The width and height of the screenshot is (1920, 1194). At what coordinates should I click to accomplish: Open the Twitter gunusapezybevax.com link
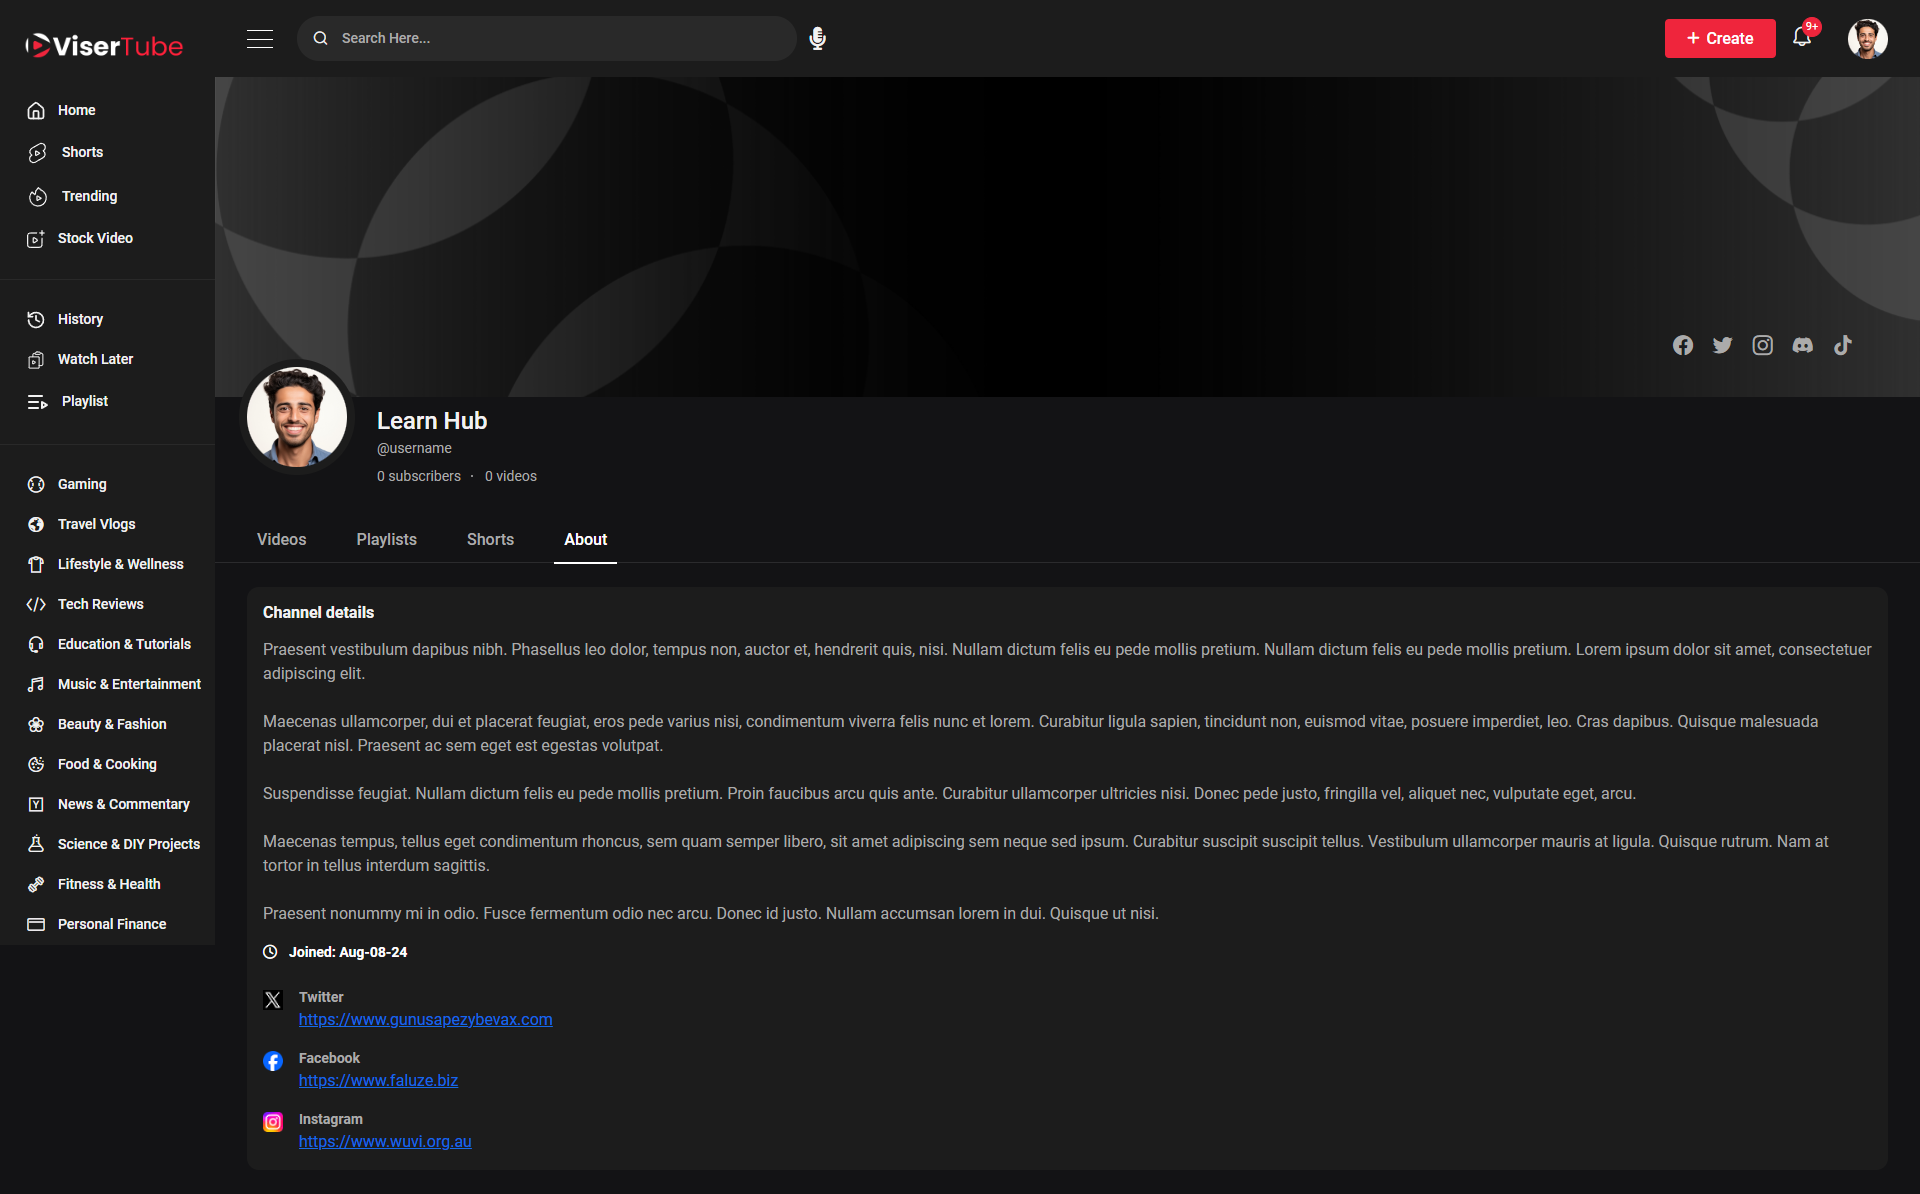tap(425, 1019)
